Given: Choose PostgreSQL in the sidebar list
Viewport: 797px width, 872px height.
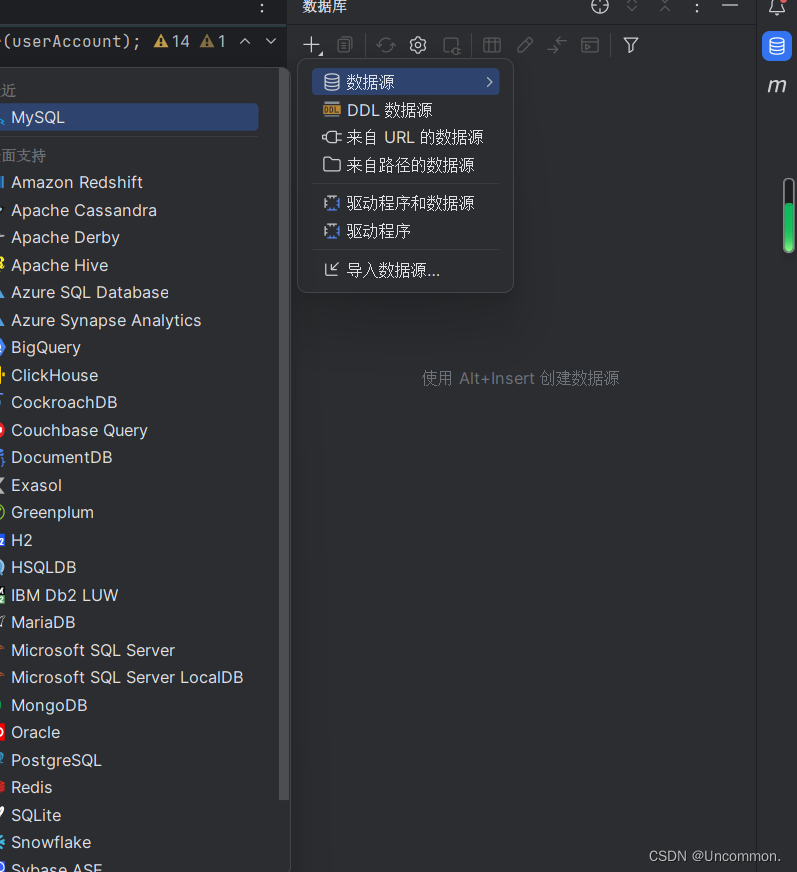Looking at the screenshot, I should coord(56,760).
